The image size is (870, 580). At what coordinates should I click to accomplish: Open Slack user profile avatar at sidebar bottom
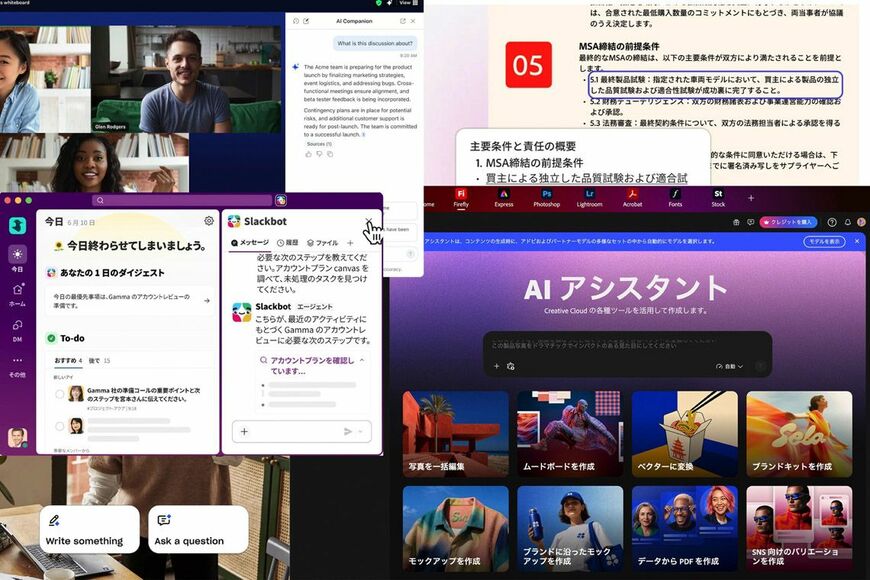point(17,437)
